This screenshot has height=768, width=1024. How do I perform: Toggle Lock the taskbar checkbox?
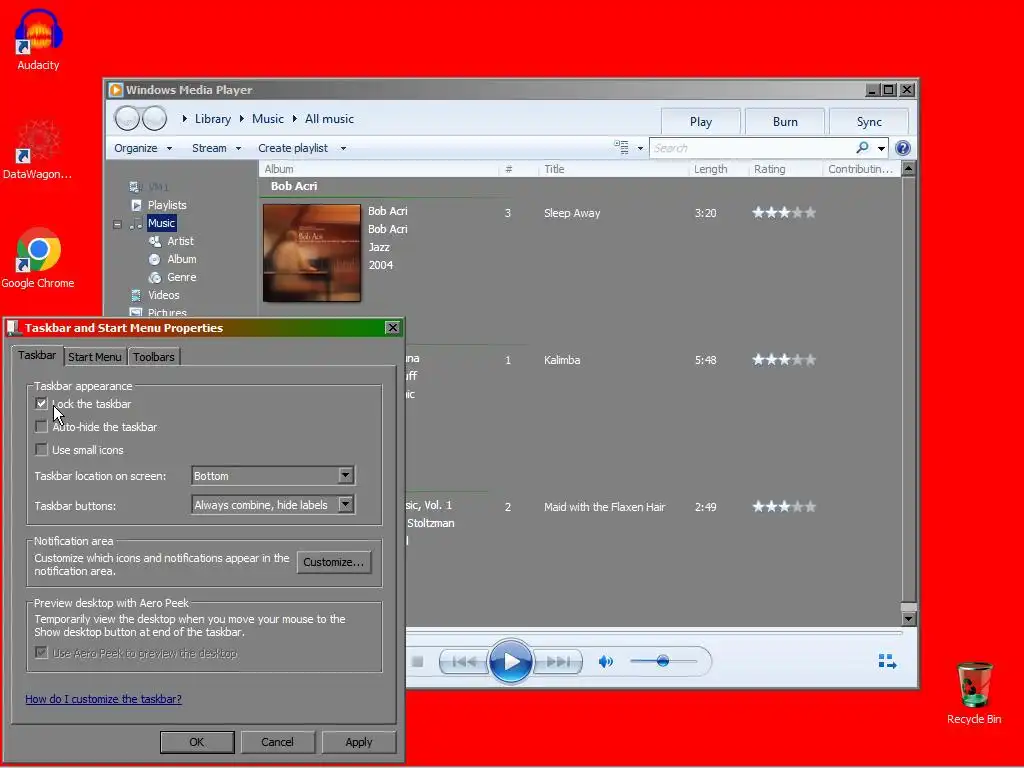point(41,404)
